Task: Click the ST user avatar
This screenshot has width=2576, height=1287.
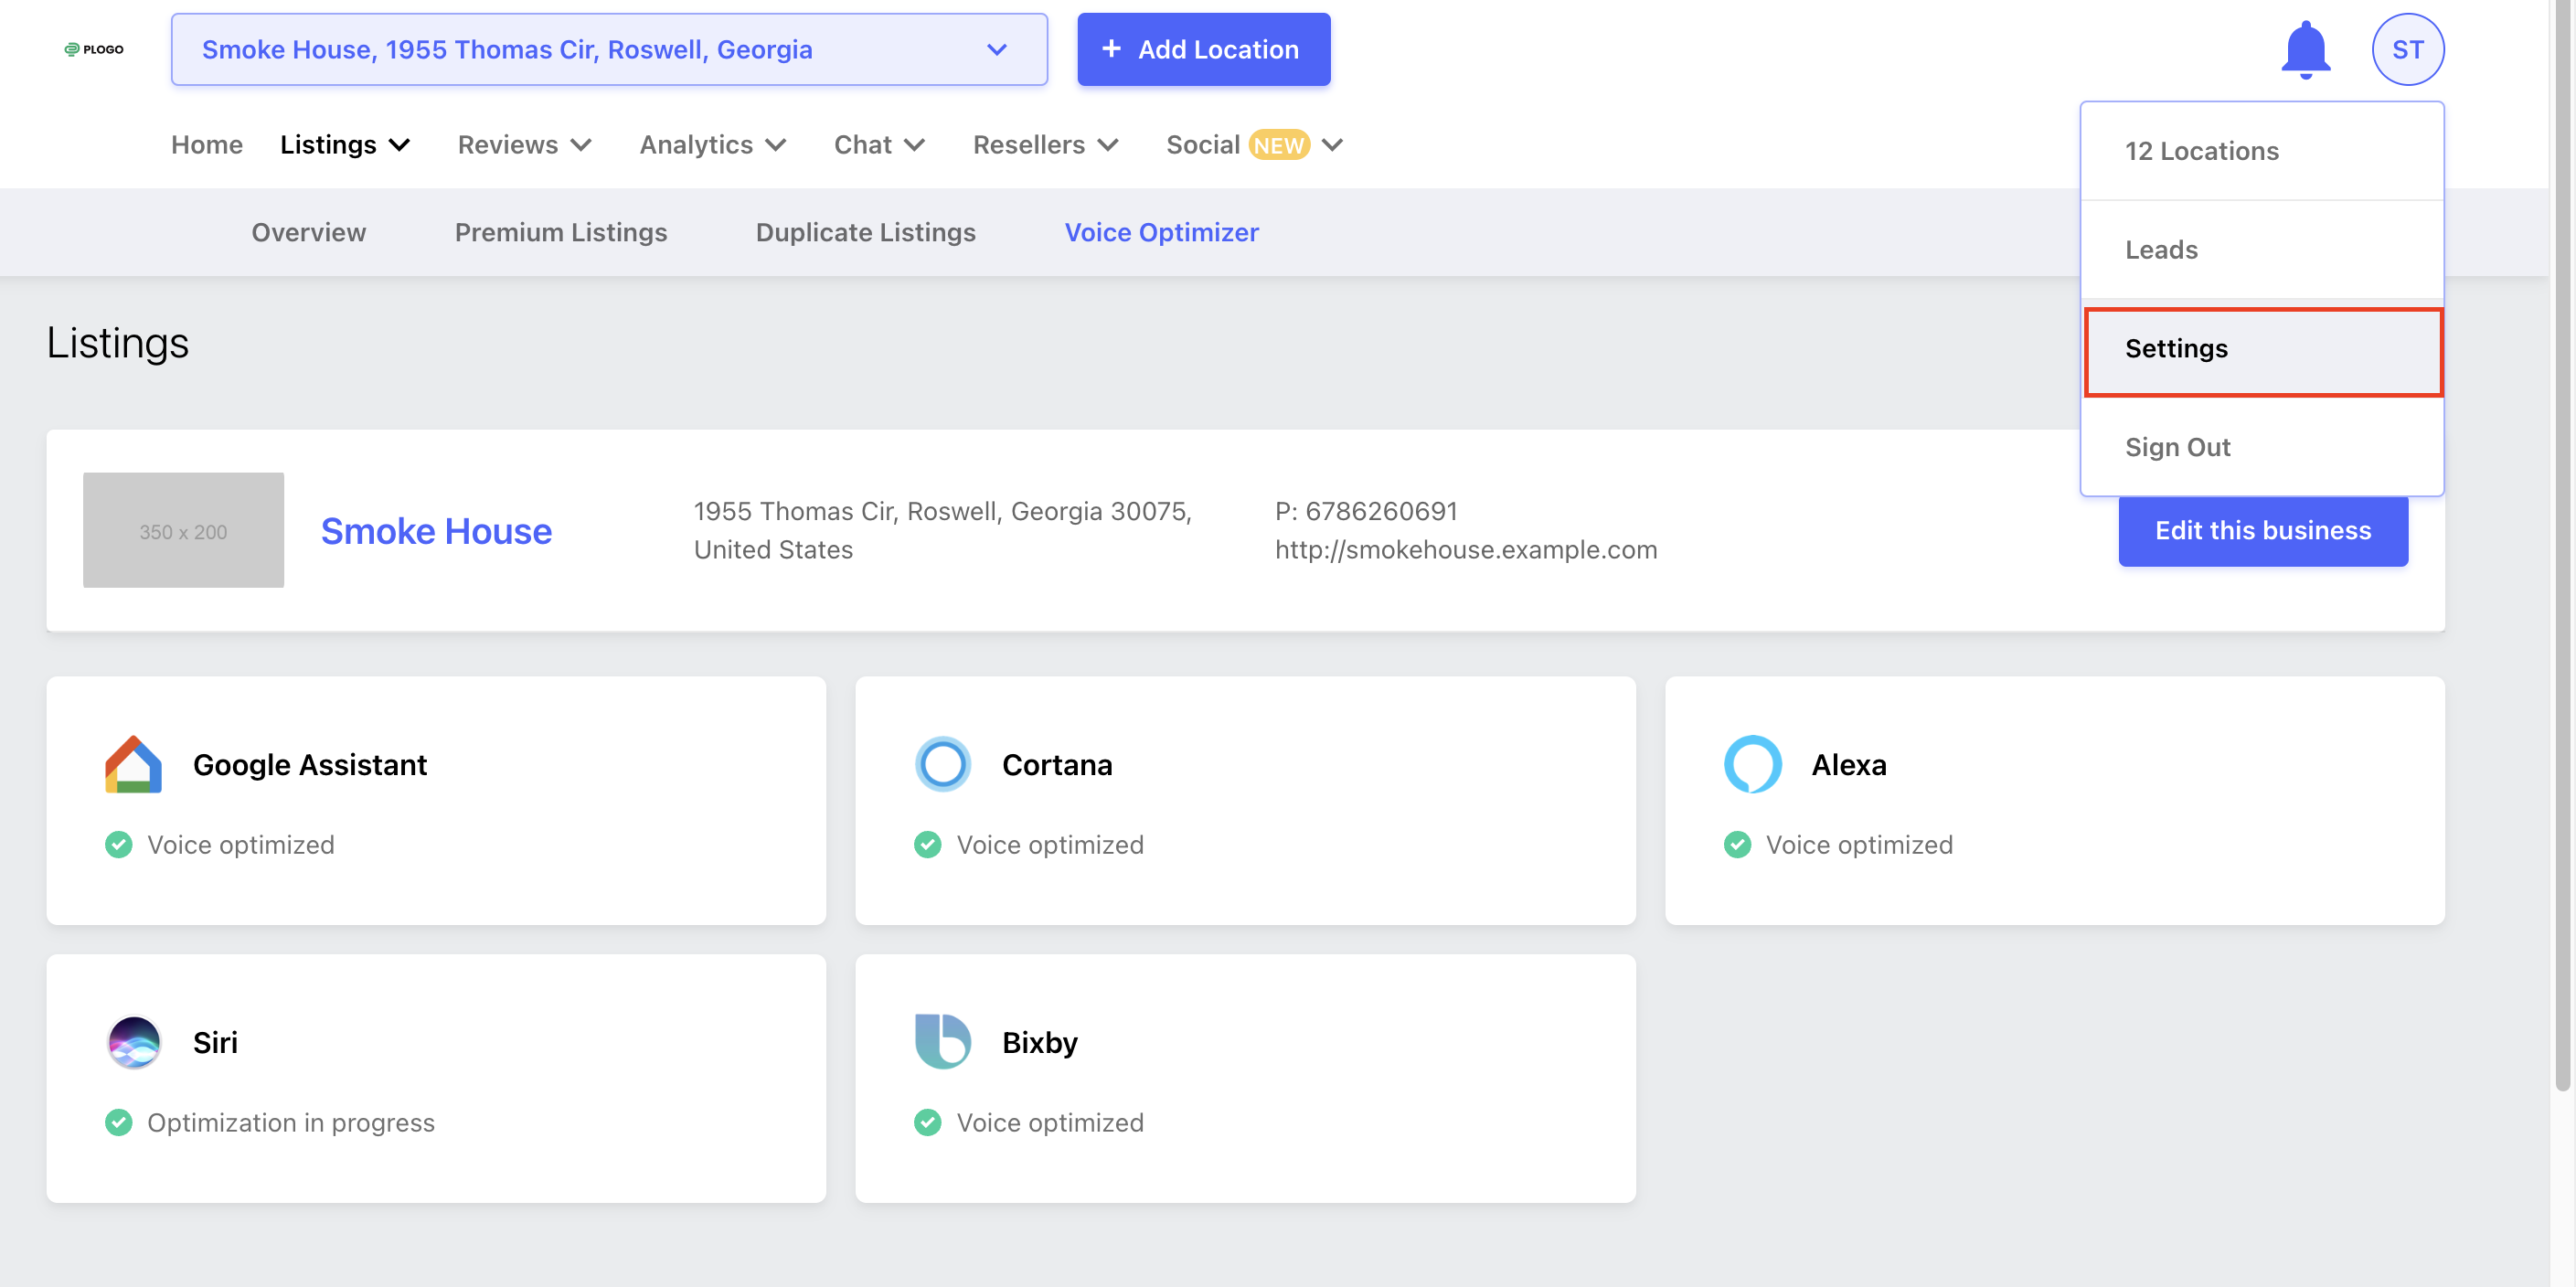Action: click(x=2407, y=49)
